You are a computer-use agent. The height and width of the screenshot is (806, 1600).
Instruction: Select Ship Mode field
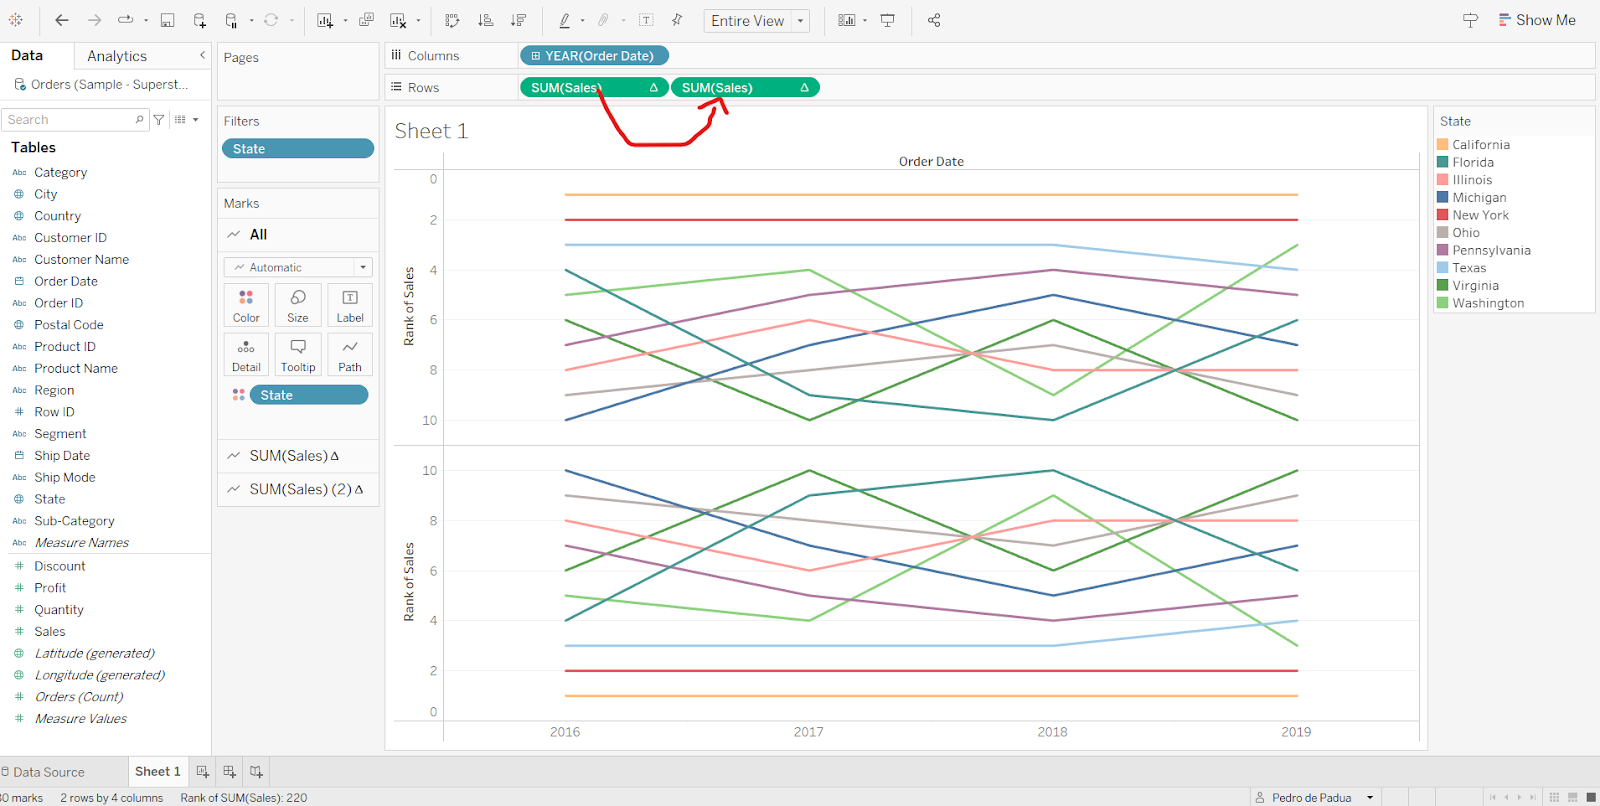[65, 478]
